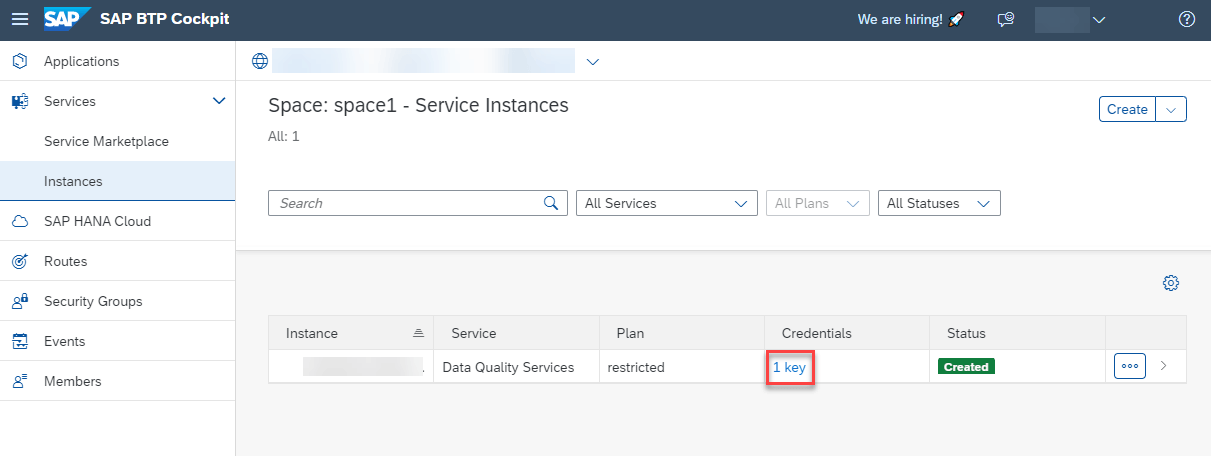Open the Create button dropdown arrow

point(1172,109)
